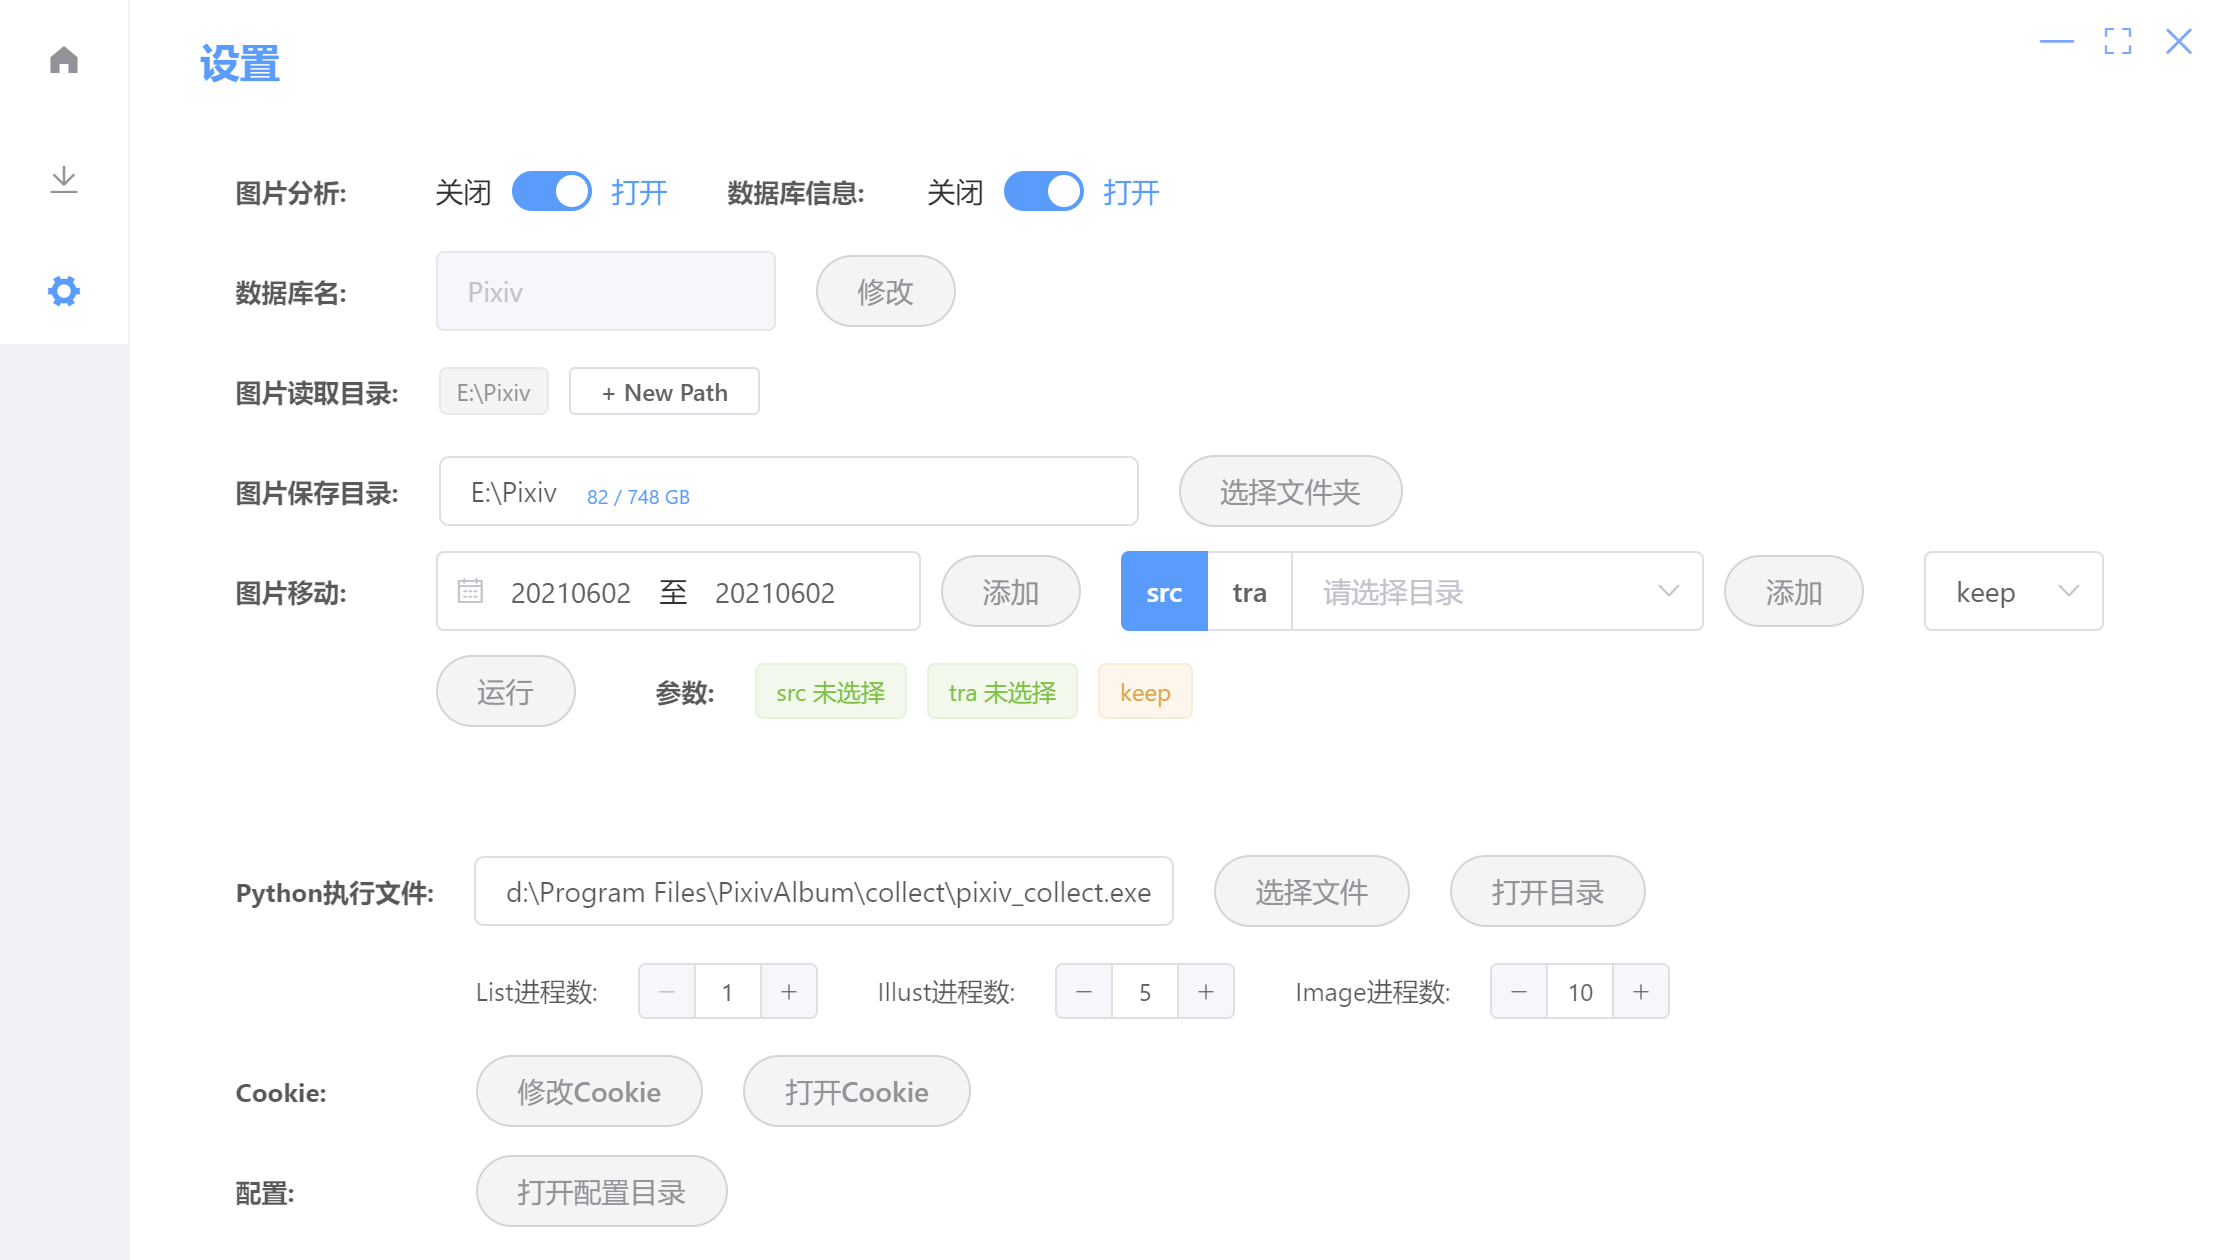Click 选择文件夹 to choose folder

(1290, 492)
